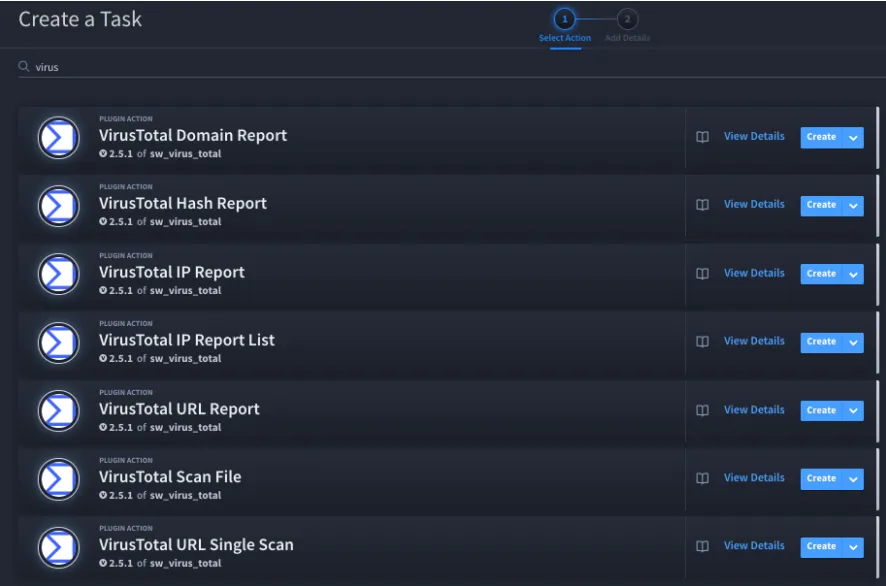View Details of VirusTotal IP Report List
The width and height of the screenshot is (886, 586).
[754, 341]
